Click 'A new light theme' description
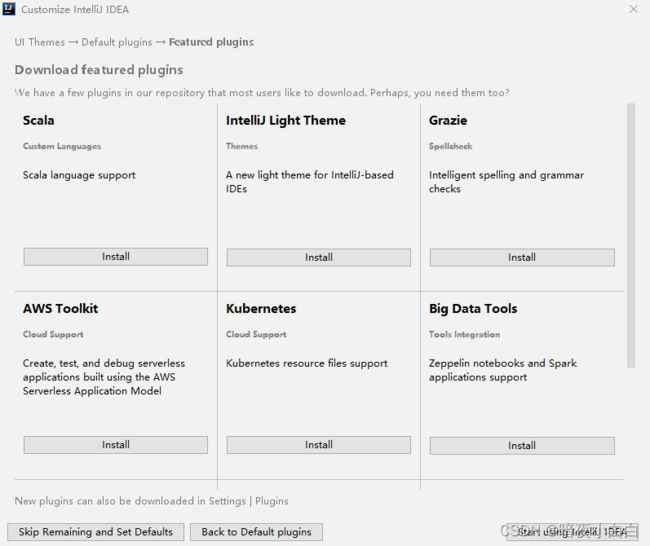This screenshot has height=546, width=650. point(310,182)
